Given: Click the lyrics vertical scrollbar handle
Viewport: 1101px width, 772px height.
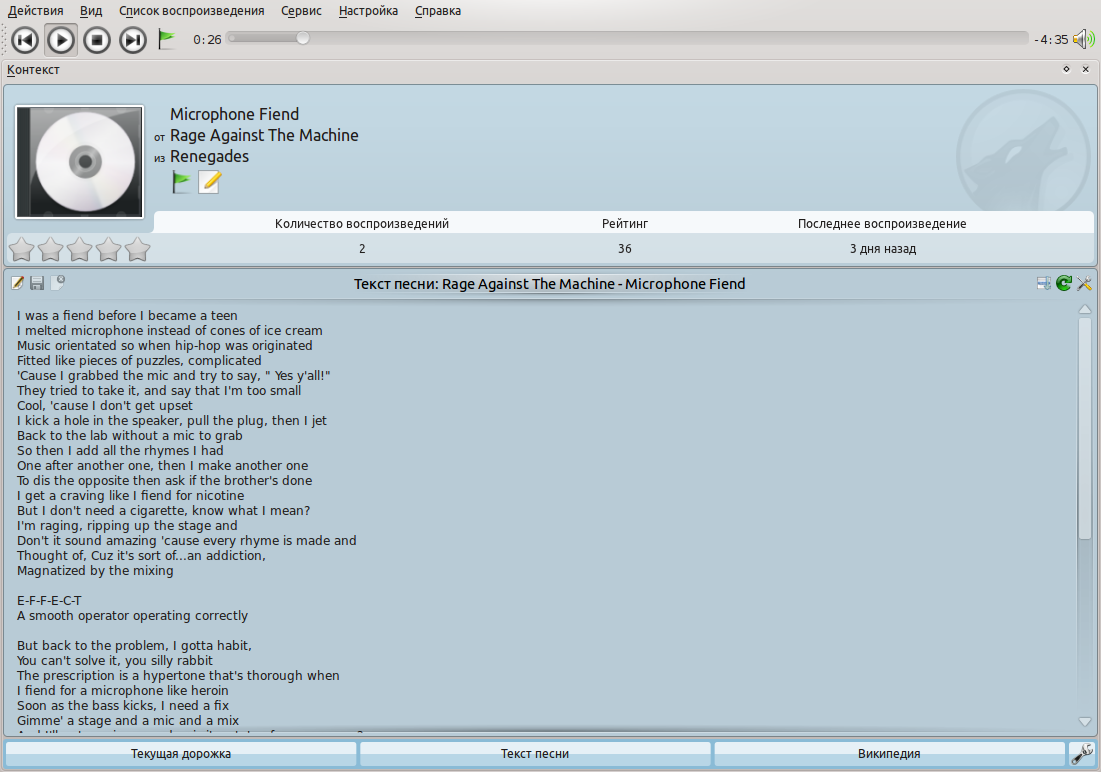Looking at the screenshot, I should [x=1085, y=428].
